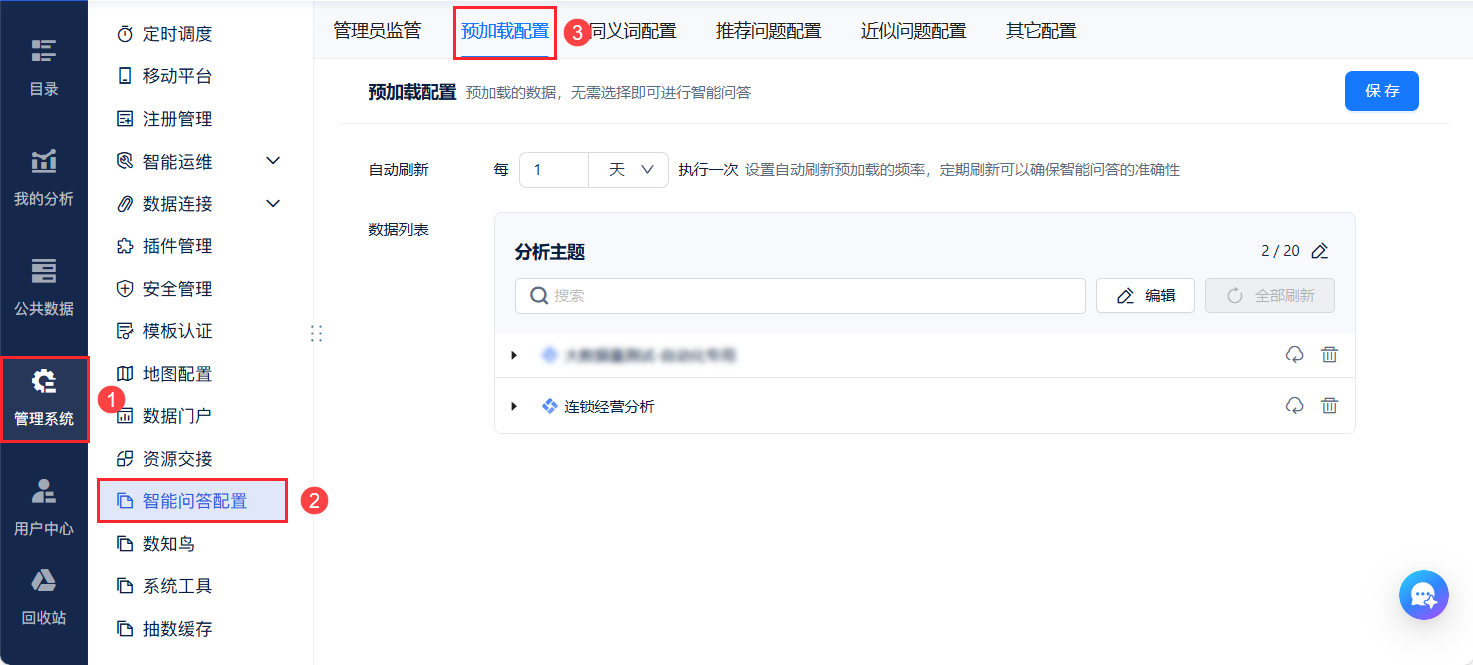The width and height of the screenshot is (1473, 665).
Task: Click the 注册管理 icon
Action: [x=125, y=119]
